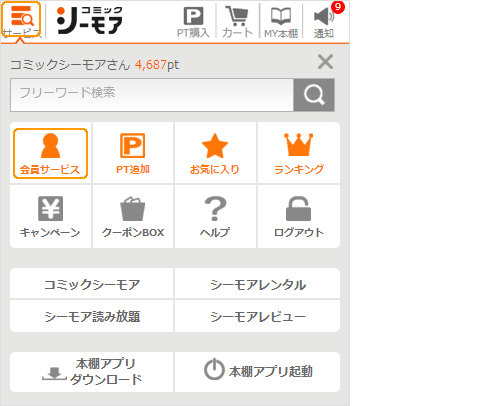Click the ログアウト lock tile
The image size is (480, 406).
coord(299,216)
